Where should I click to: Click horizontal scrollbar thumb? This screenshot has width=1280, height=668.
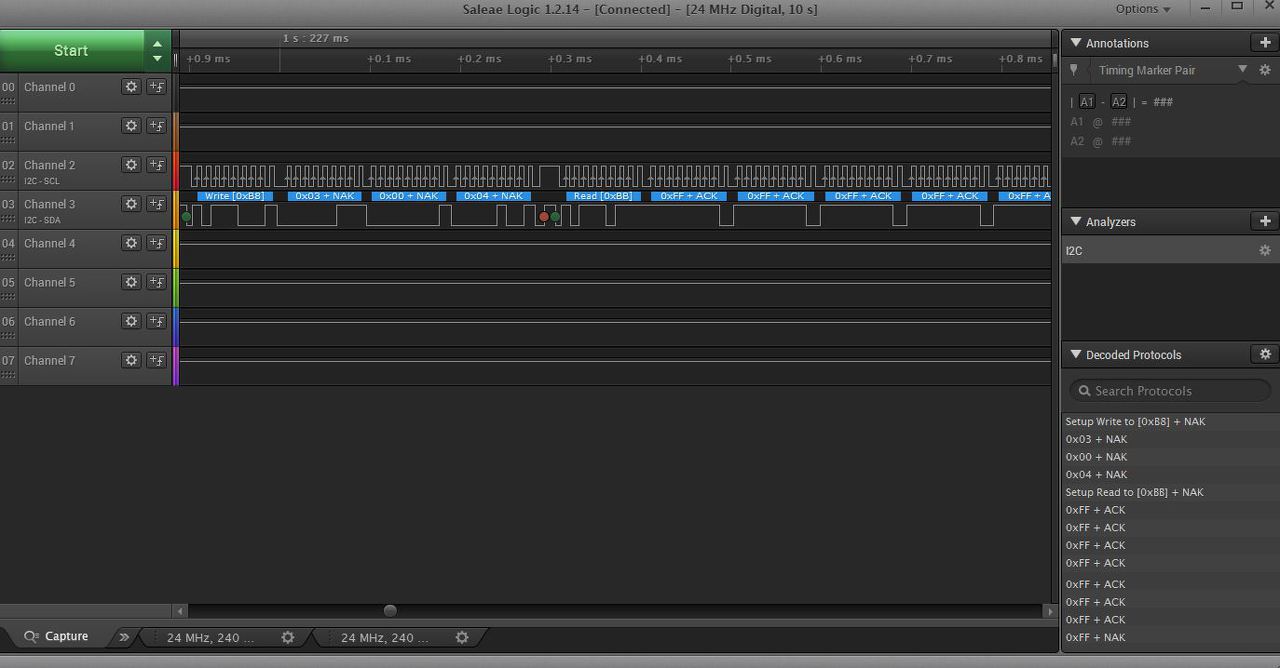pyautogui.click(x=390, y=610)
